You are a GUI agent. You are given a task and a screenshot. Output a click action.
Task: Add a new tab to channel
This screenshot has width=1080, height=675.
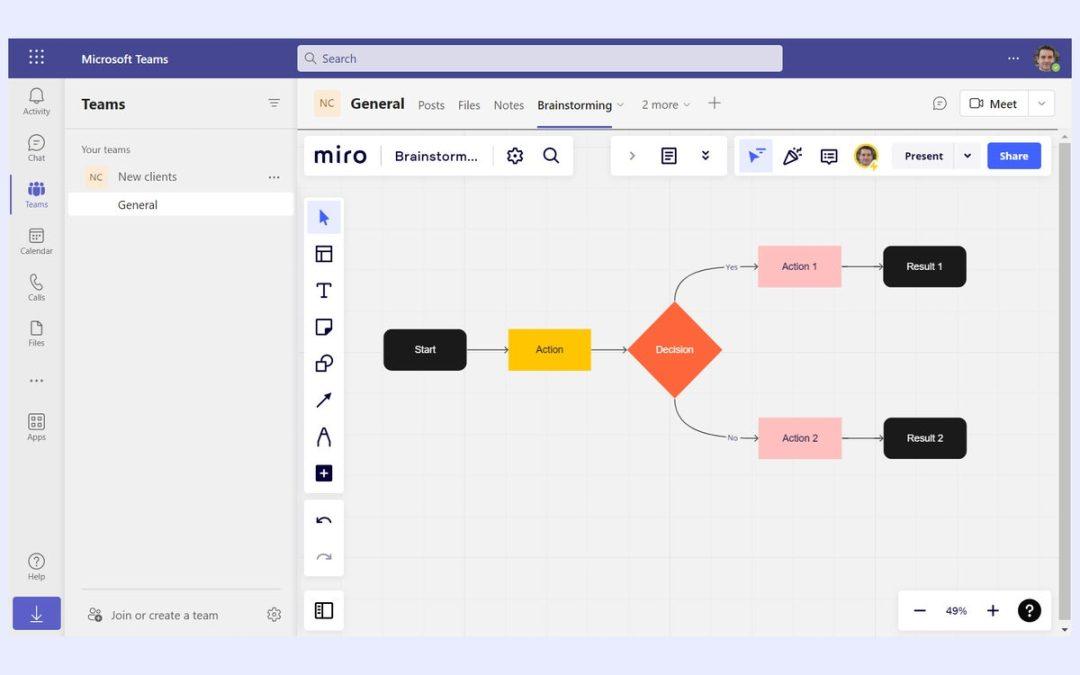pos(714,103)
